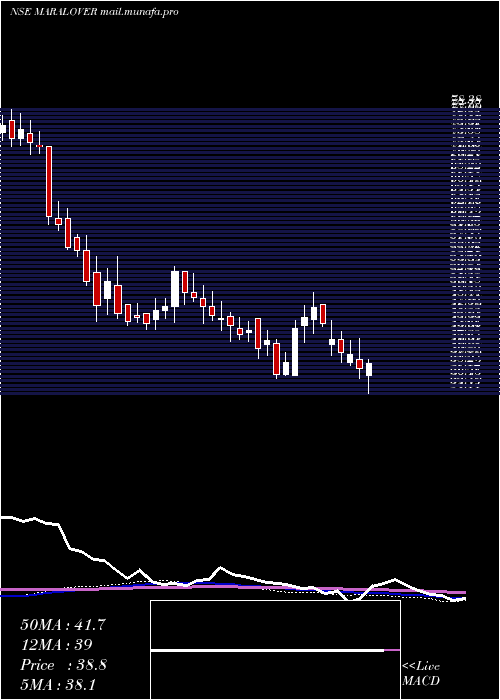This screenshot has width=500, height=700.
Task: Click the NSE MARALOVER mail.munafa.pro chart title
Action: click(94, 12)
